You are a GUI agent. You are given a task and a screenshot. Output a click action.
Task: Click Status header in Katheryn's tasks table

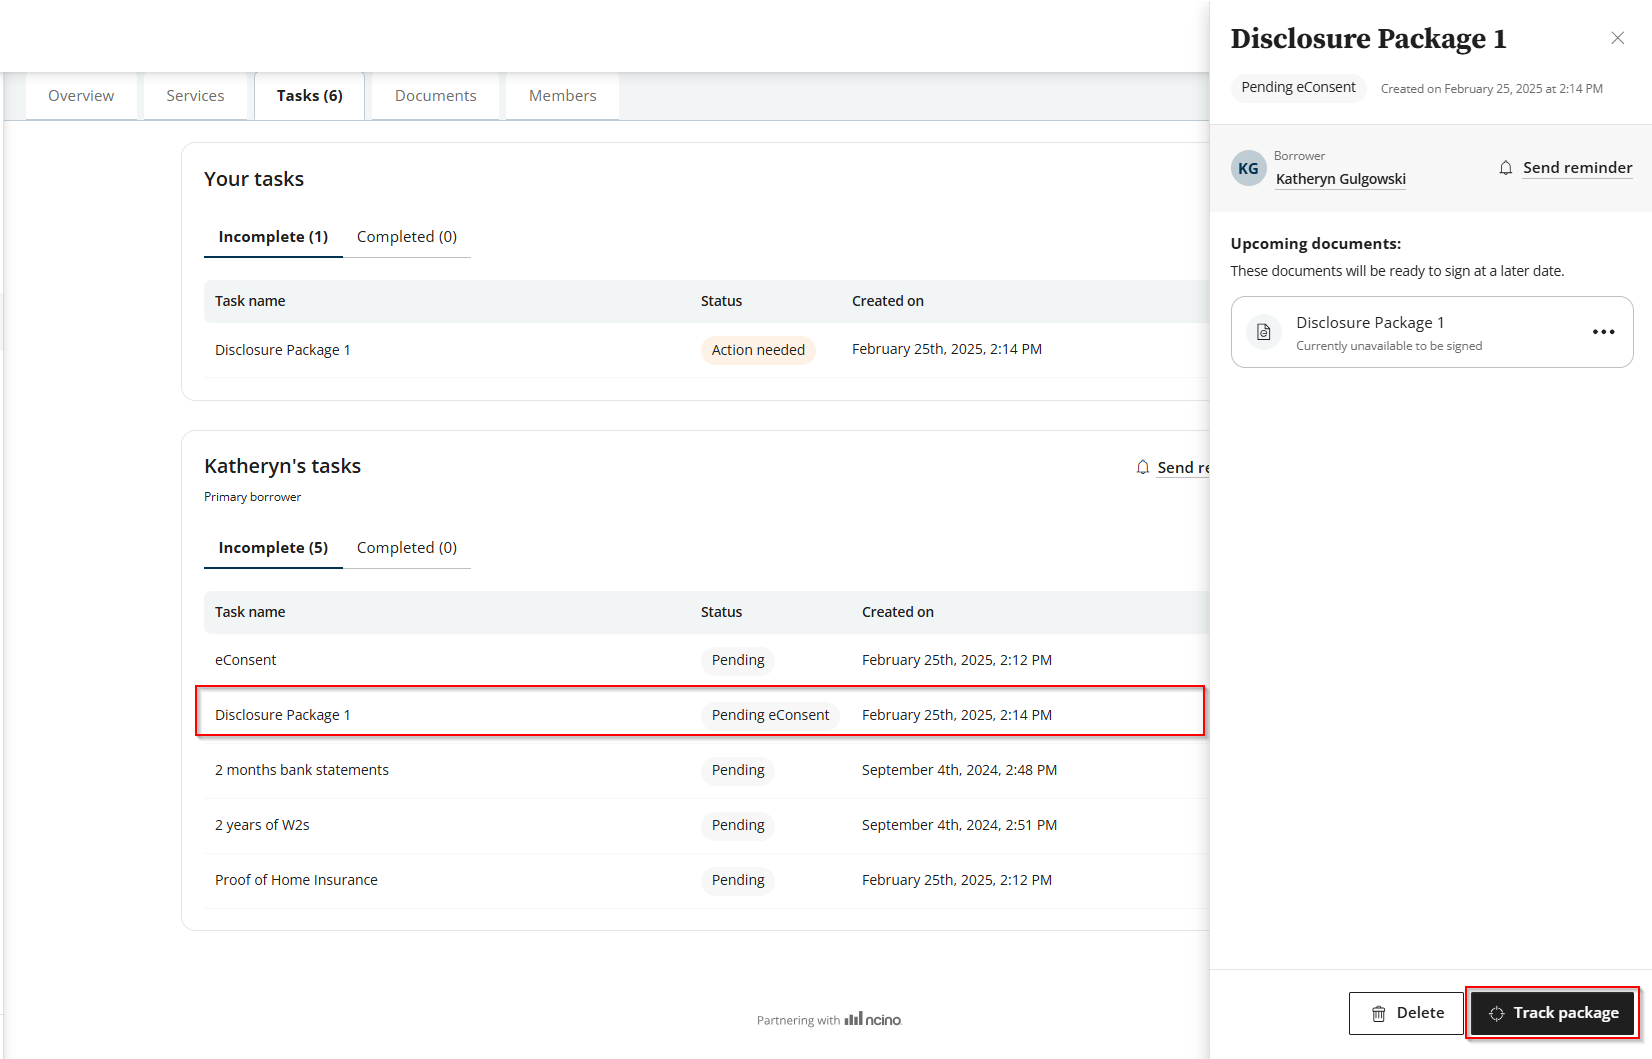[721, 612]
